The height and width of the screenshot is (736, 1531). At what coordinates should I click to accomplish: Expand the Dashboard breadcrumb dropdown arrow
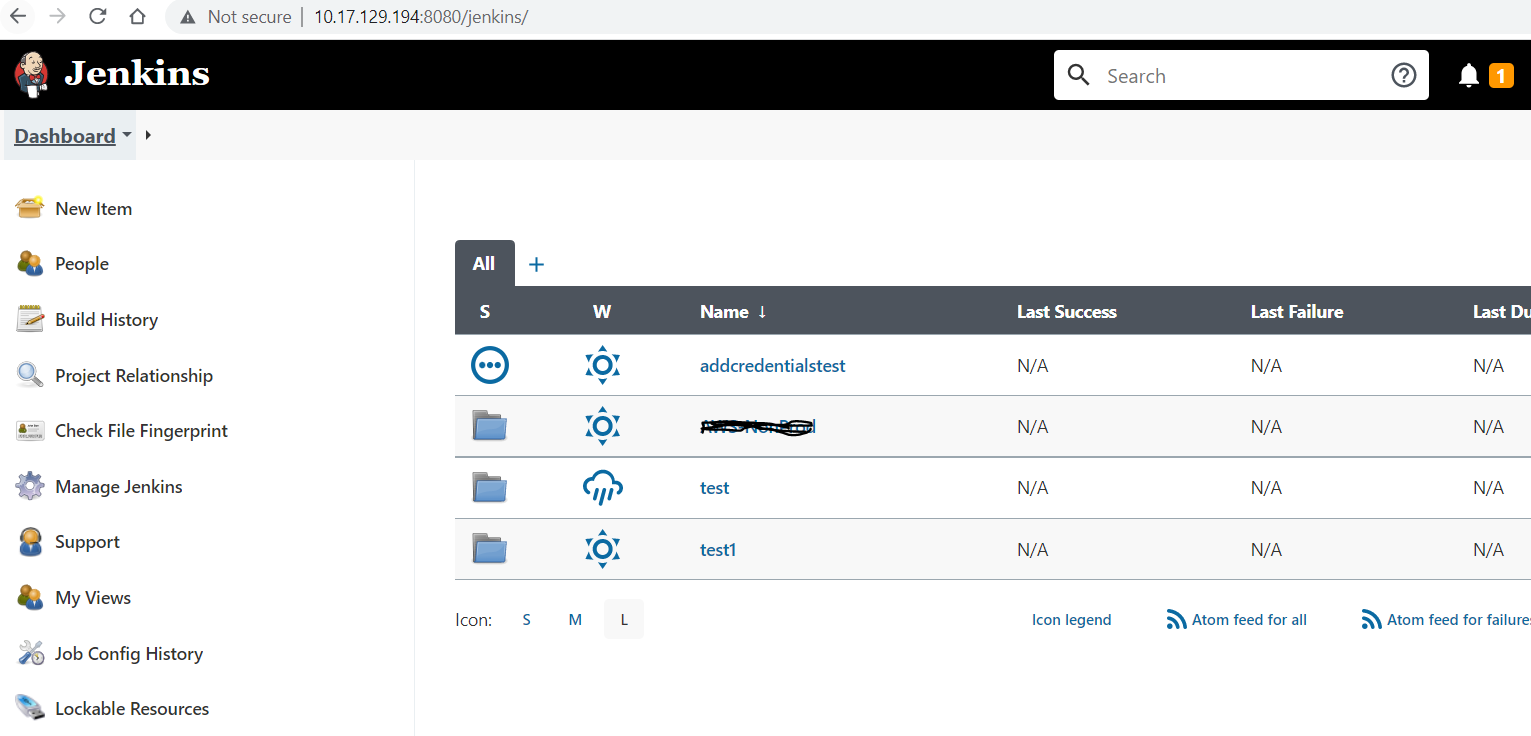tap(127, 135)
